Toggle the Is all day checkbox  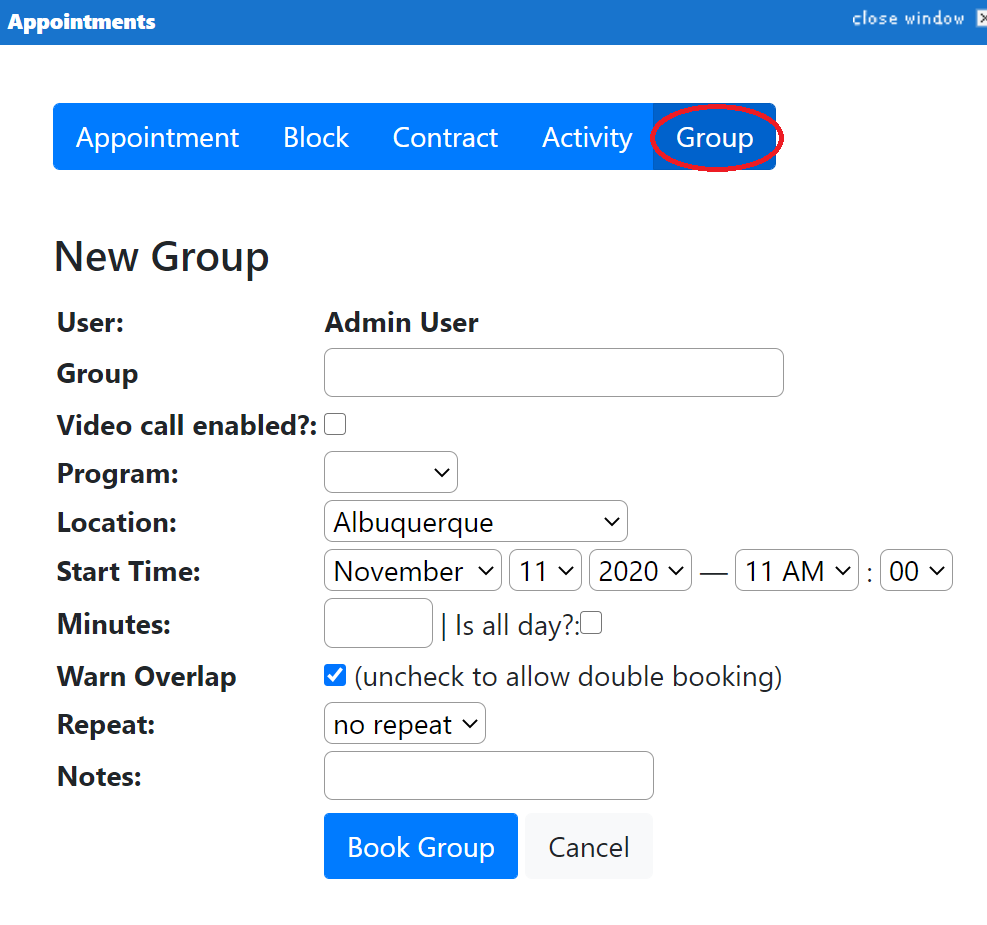591,623
